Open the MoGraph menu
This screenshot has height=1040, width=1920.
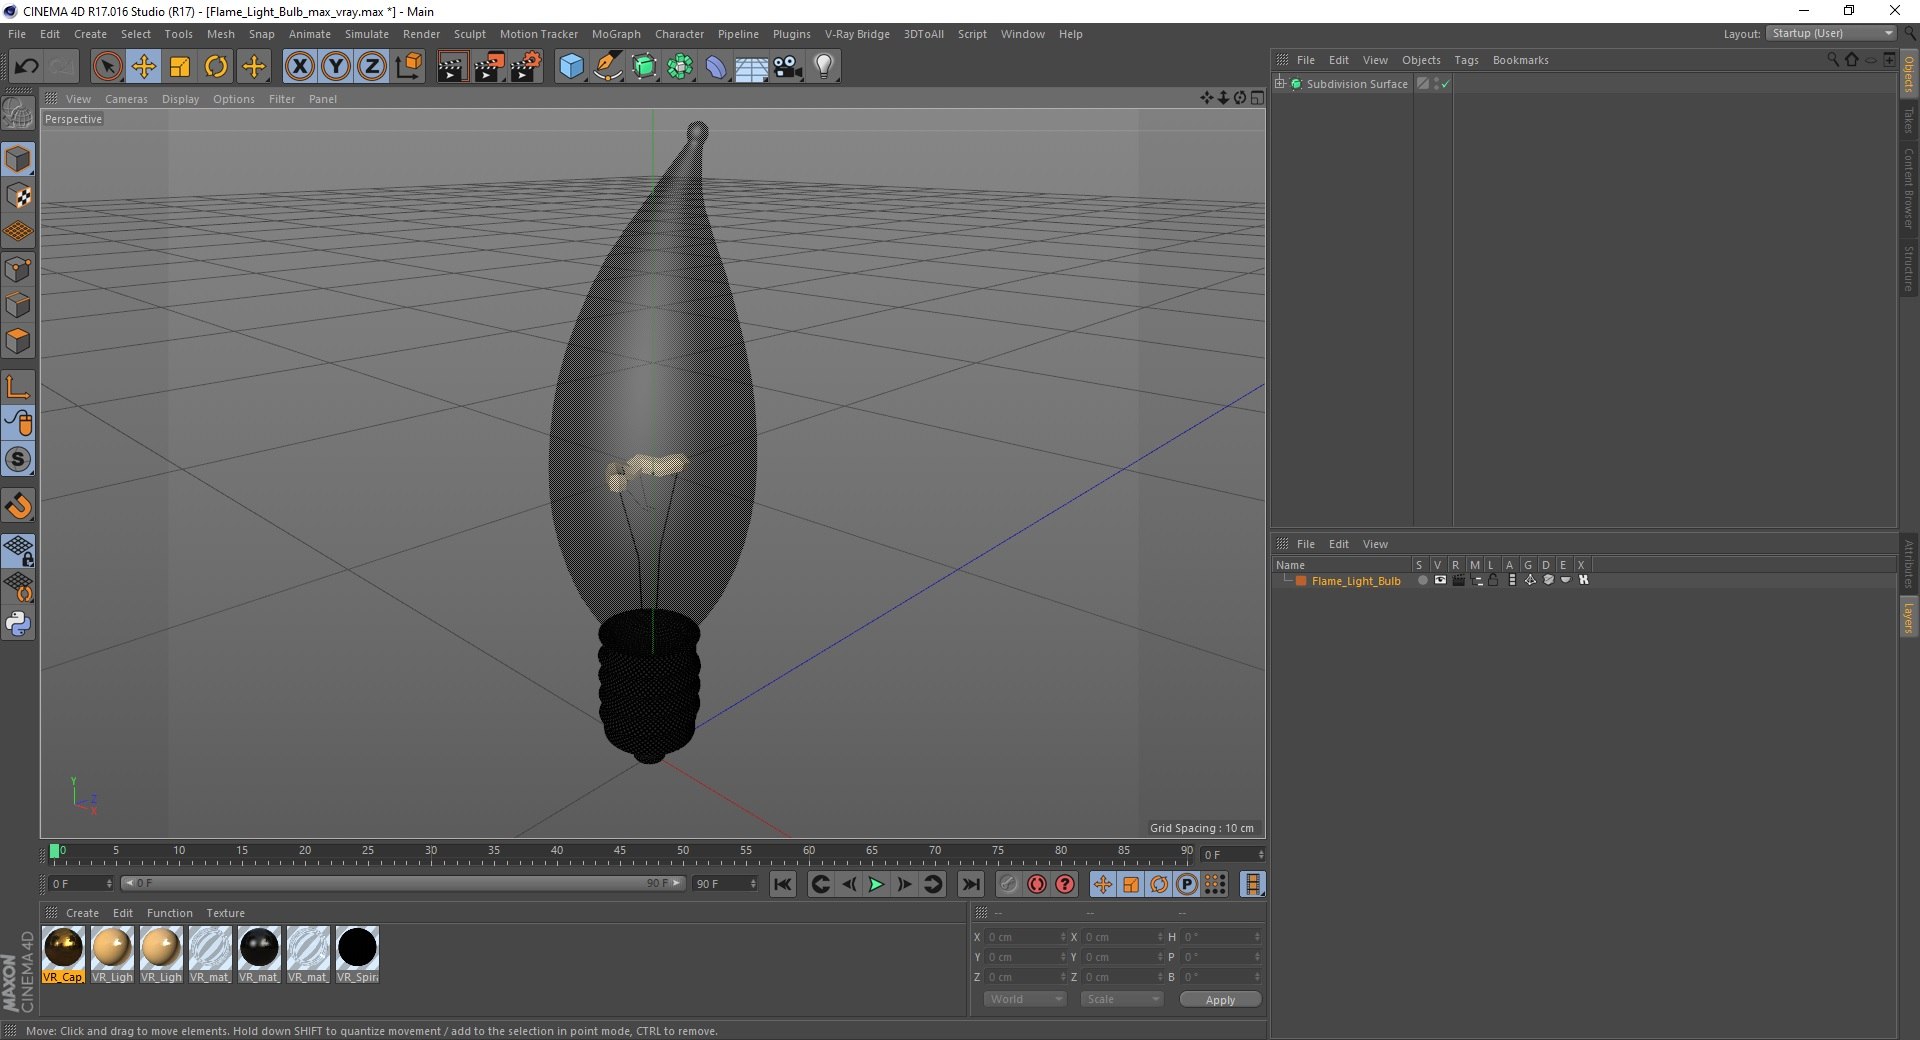(x=616, y=34)
